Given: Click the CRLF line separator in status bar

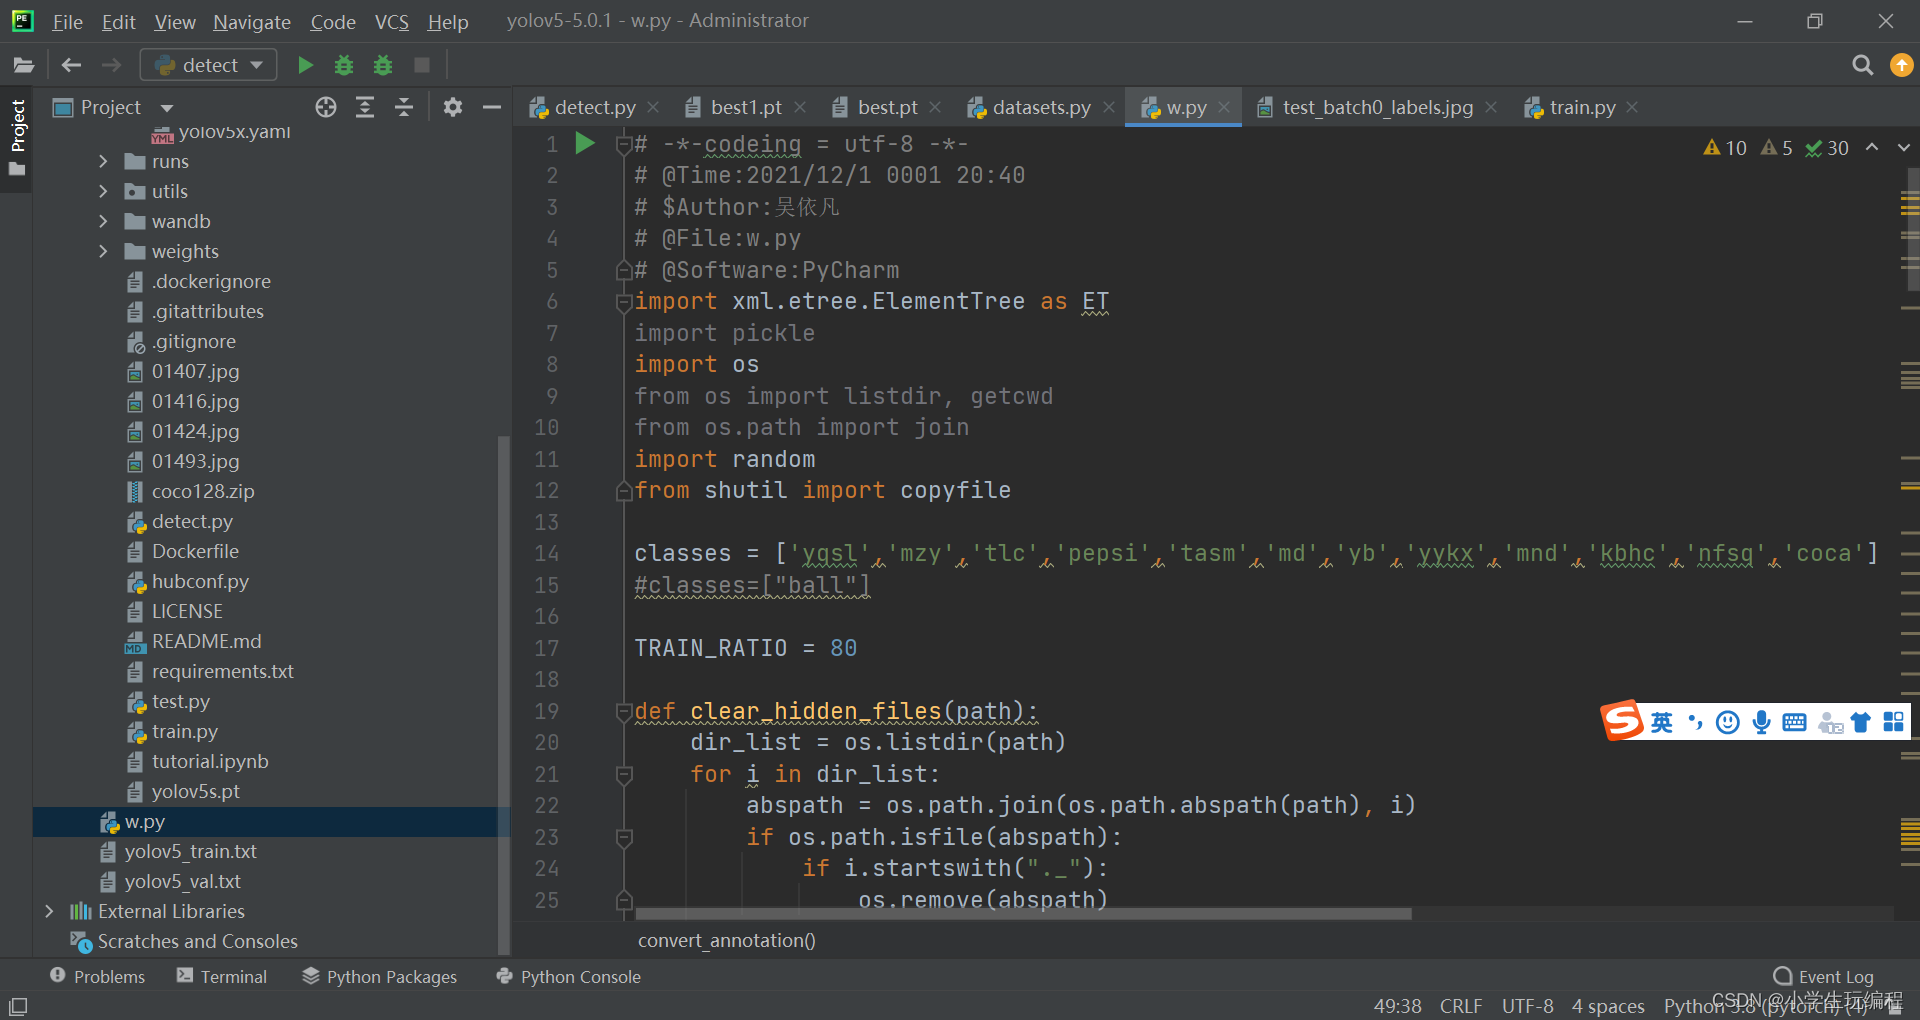Looking at the screenshot, I should coord(1460,1006).
